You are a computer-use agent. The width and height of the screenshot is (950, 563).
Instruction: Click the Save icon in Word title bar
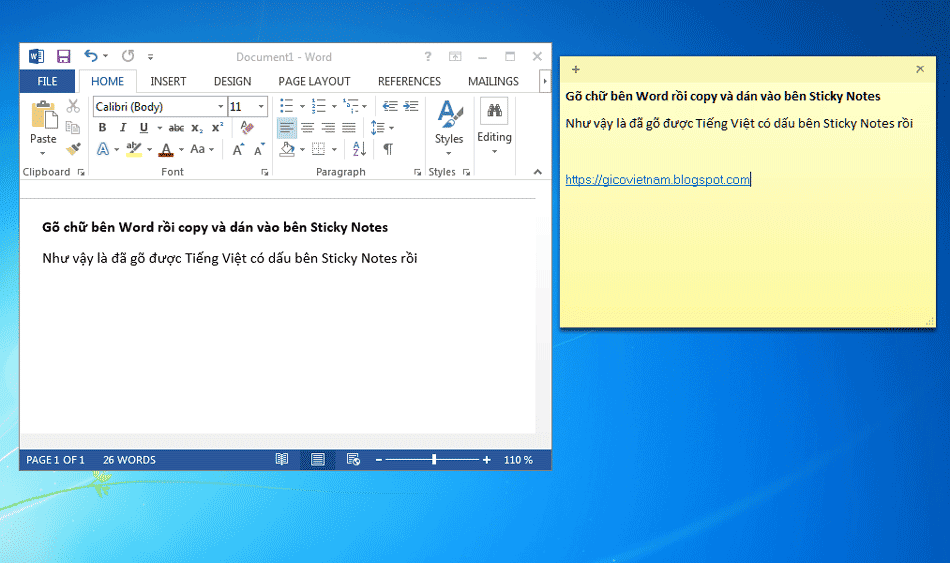pyautogui.click(x=64, y=56)
